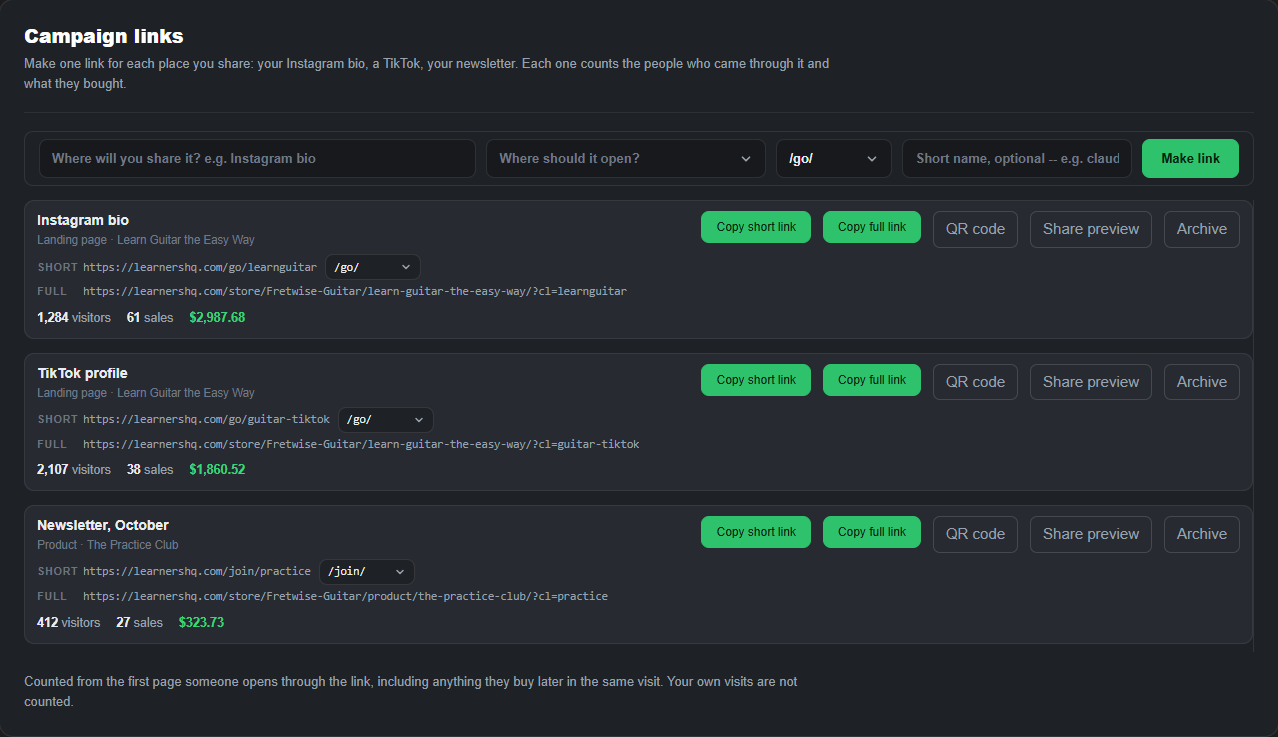The height and width of the screenshot is (737, 1278).
Task: Select the Instagram bio full URL text
Action: point(355,291)
